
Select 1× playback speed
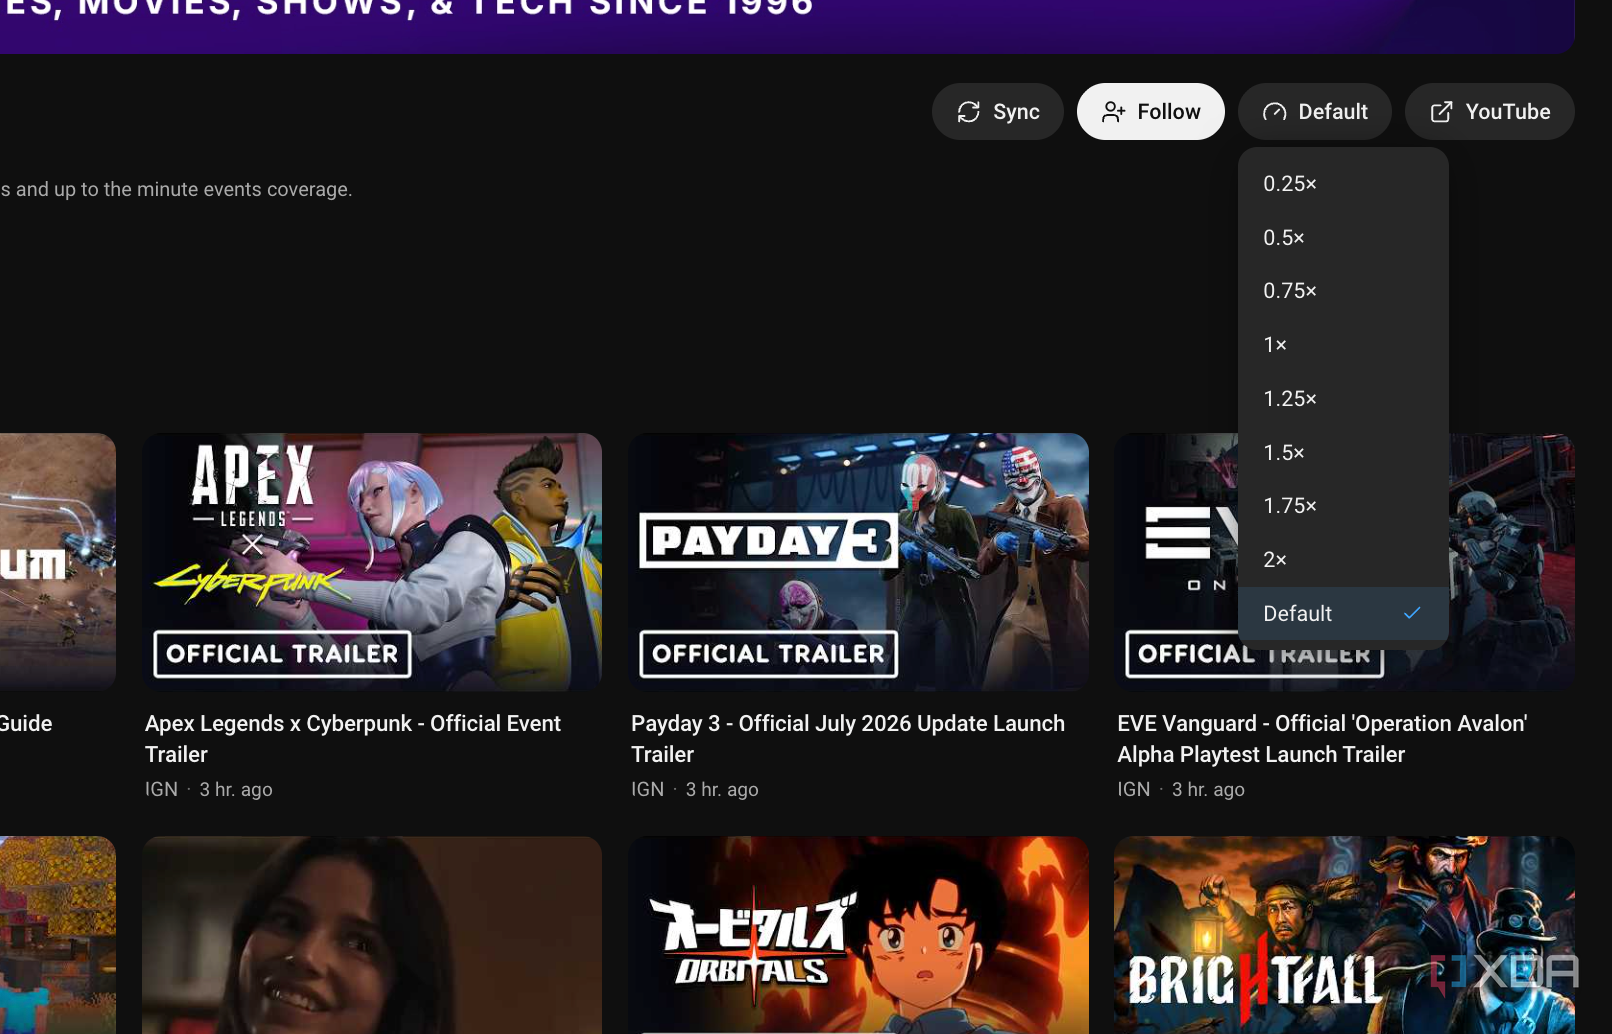point(1343,344)
